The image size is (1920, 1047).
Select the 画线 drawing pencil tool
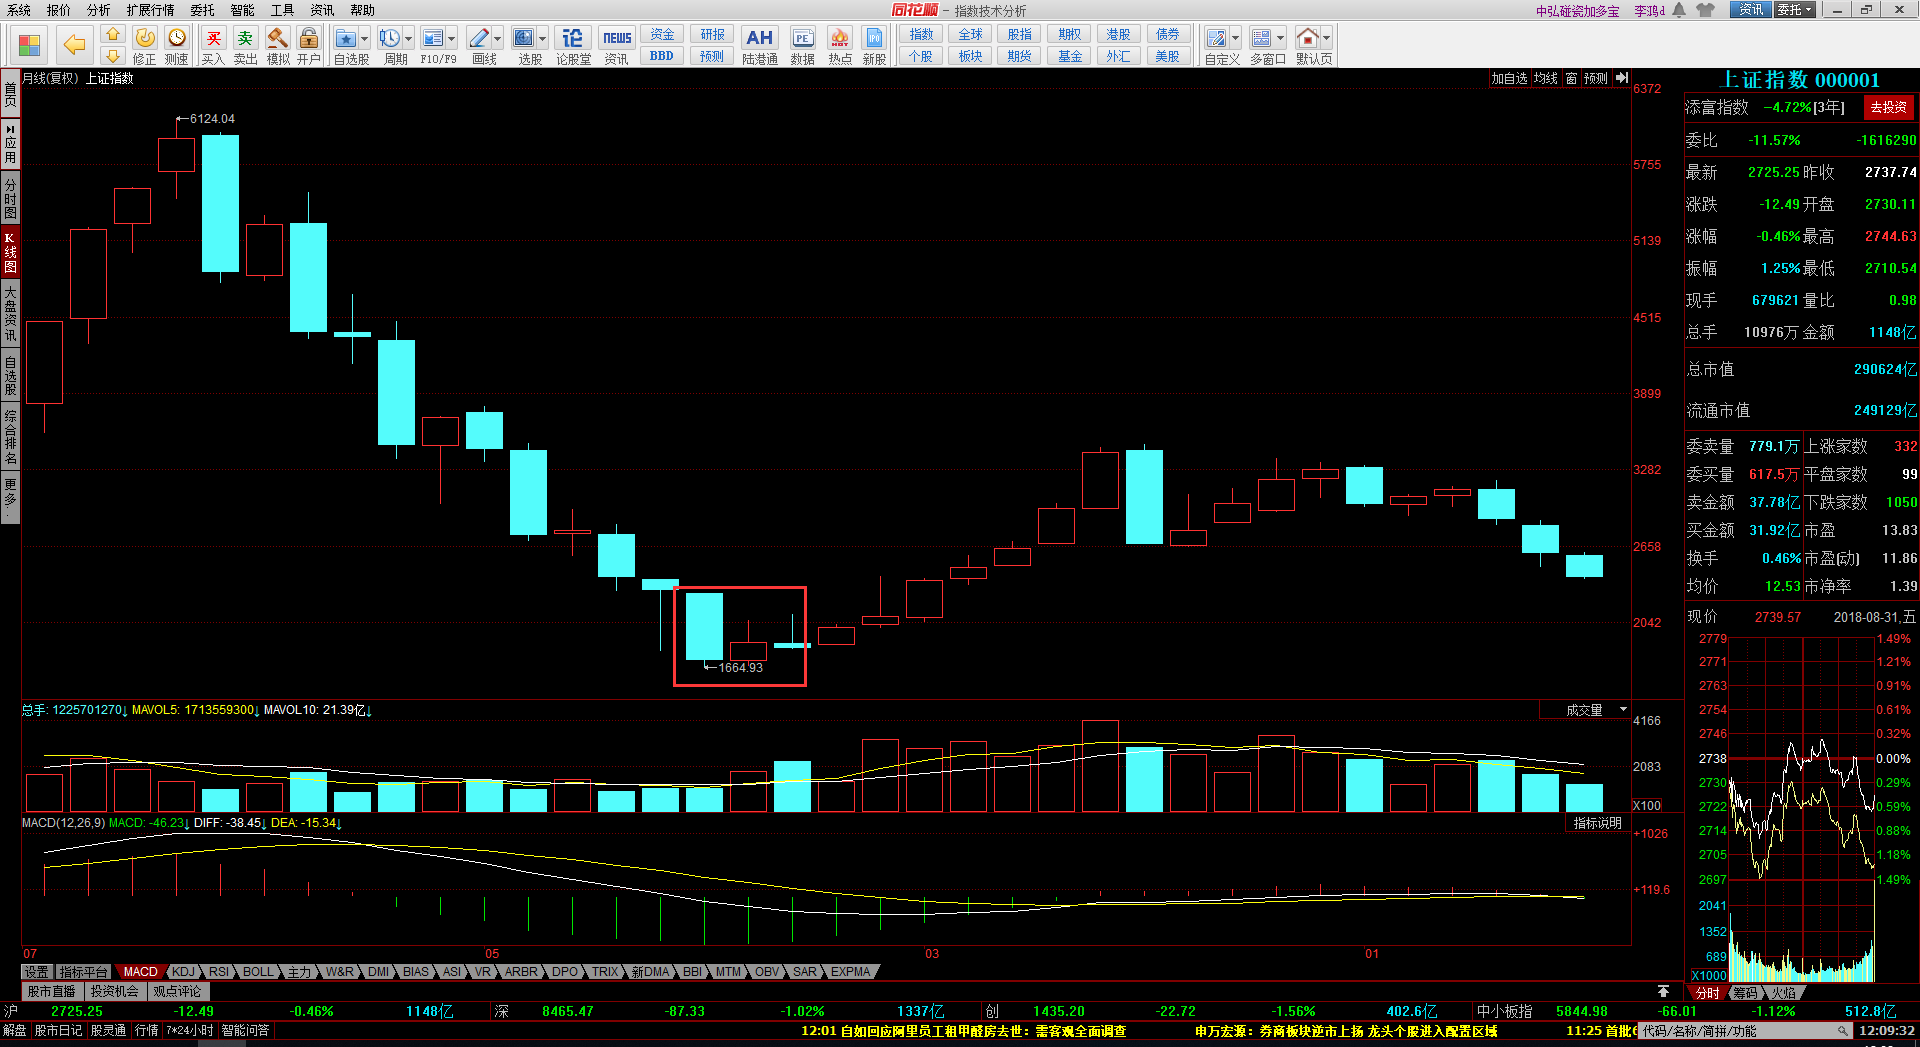tap(479, 38)
